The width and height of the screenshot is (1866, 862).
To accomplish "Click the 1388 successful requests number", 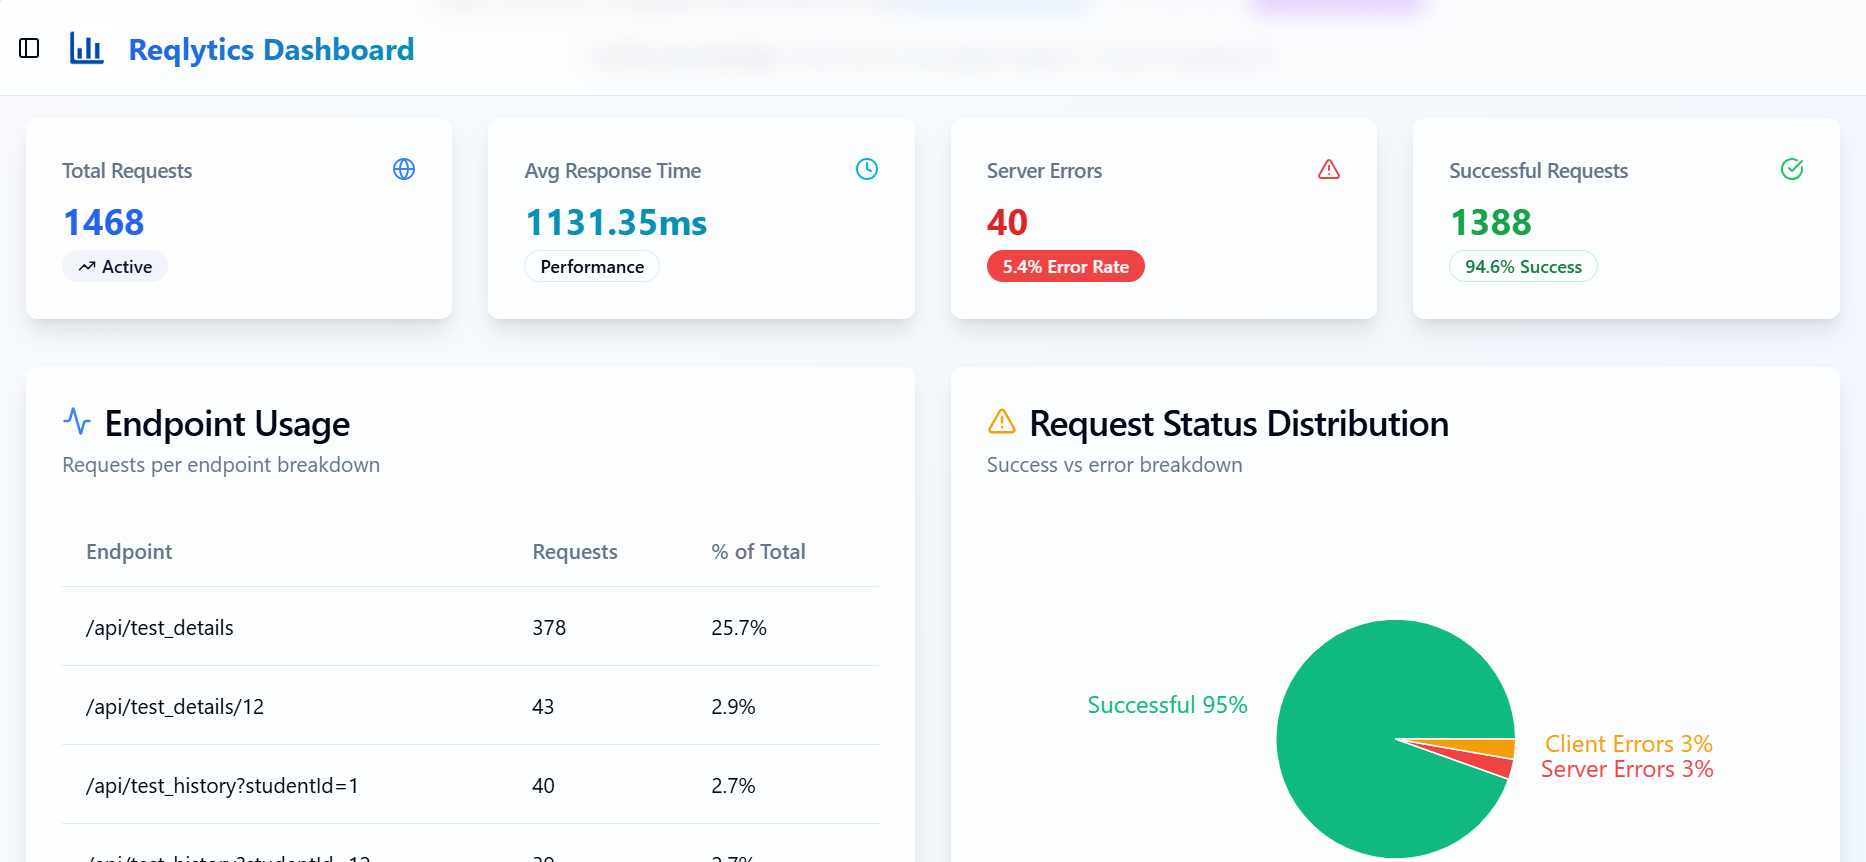I will (x=1490, y=222).
